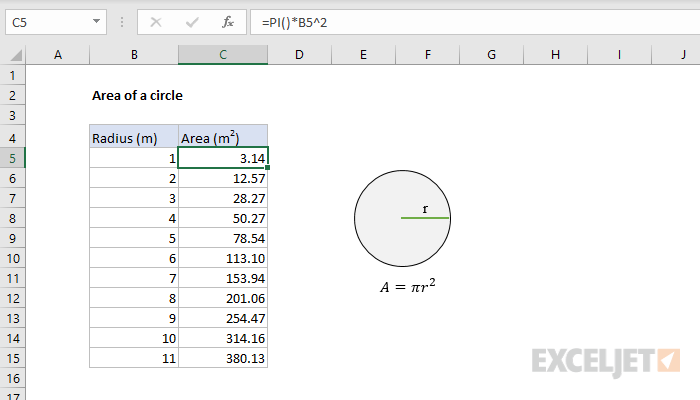Select row 13 header
This screenshot has width=700, height=400.
[x=12, y=318]
